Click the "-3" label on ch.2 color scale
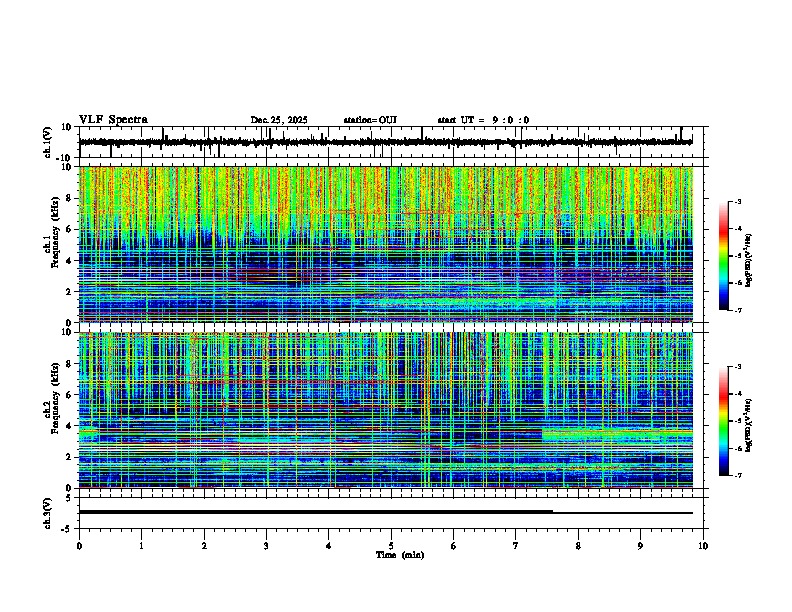The height and width of the screenshot is (612, 792). [x=737, y=367]
